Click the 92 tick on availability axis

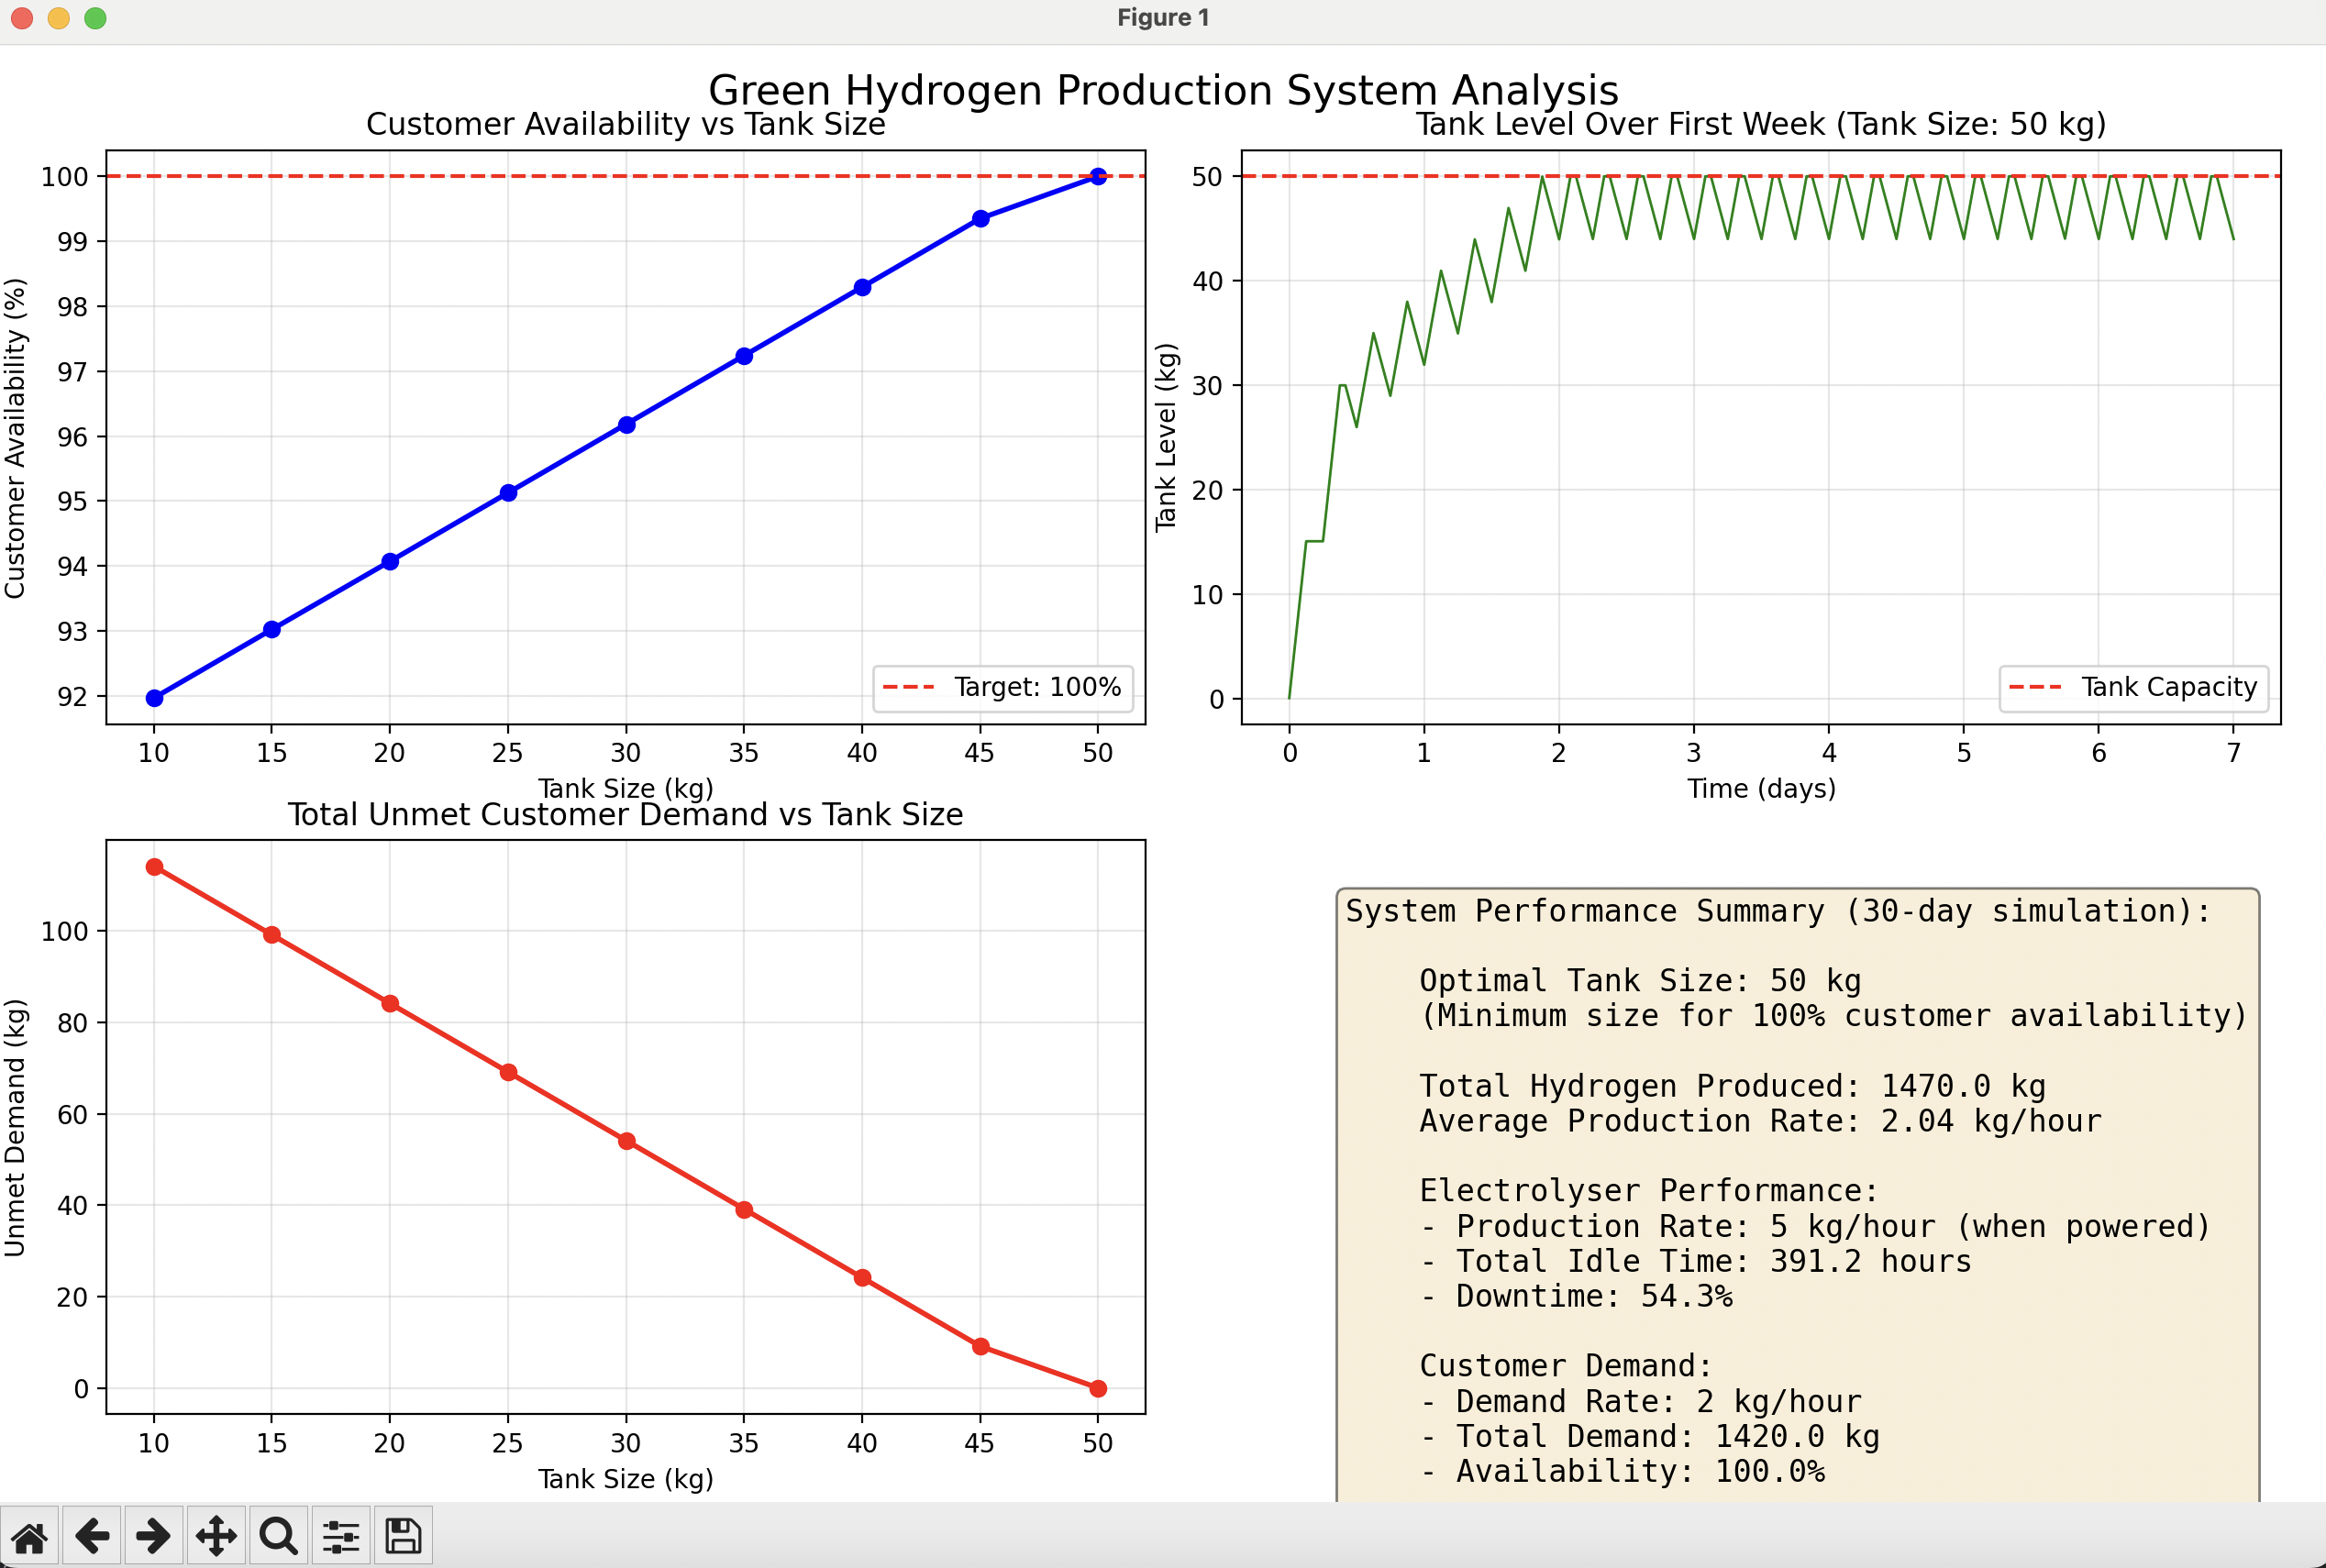(x=72, y=697)
